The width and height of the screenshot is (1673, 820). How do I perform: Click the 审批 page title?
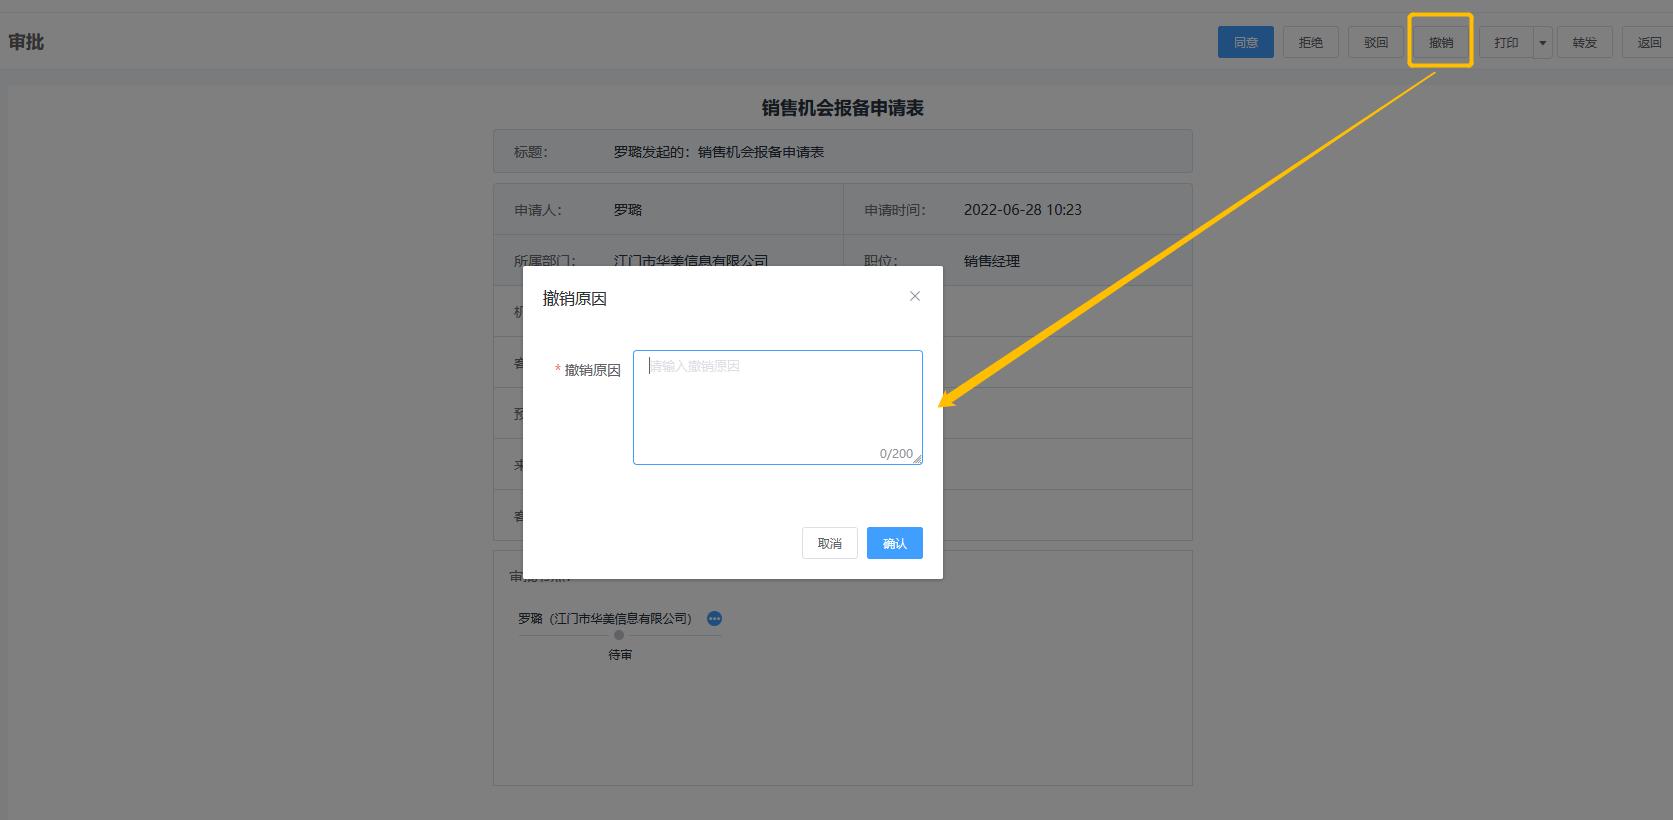[x=26, y=42]
